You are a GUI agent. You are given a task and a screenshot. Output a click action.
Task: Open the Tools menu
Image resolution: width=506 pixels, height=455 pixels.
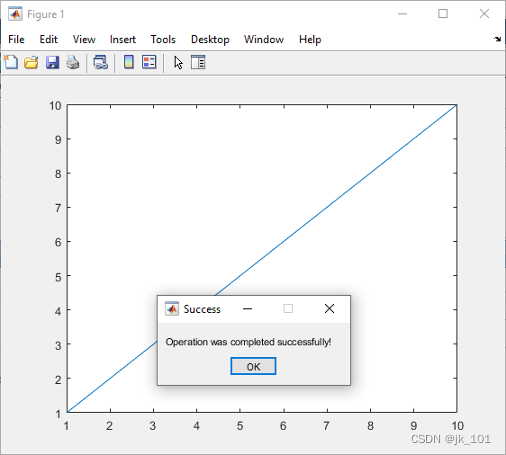tap(163, 39)
